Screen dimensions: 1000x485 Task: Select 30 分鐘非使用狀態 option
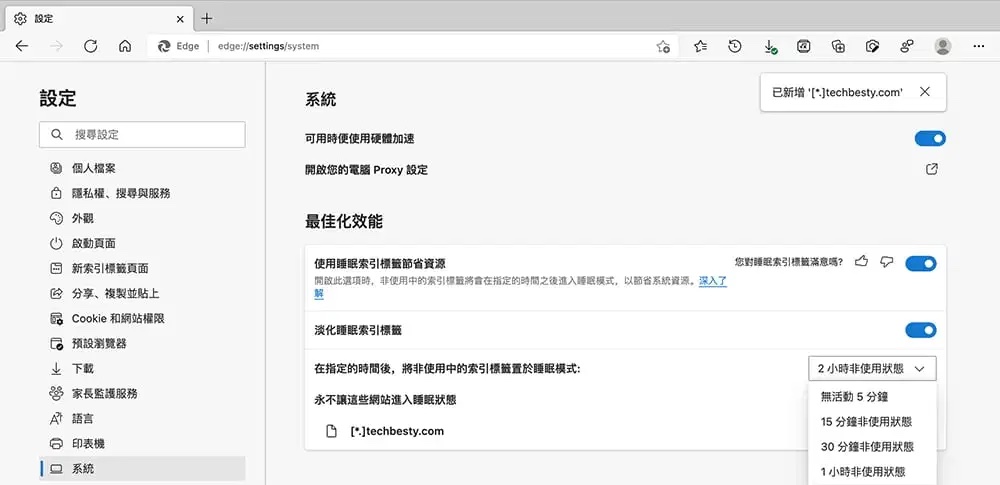pos(872,447)
